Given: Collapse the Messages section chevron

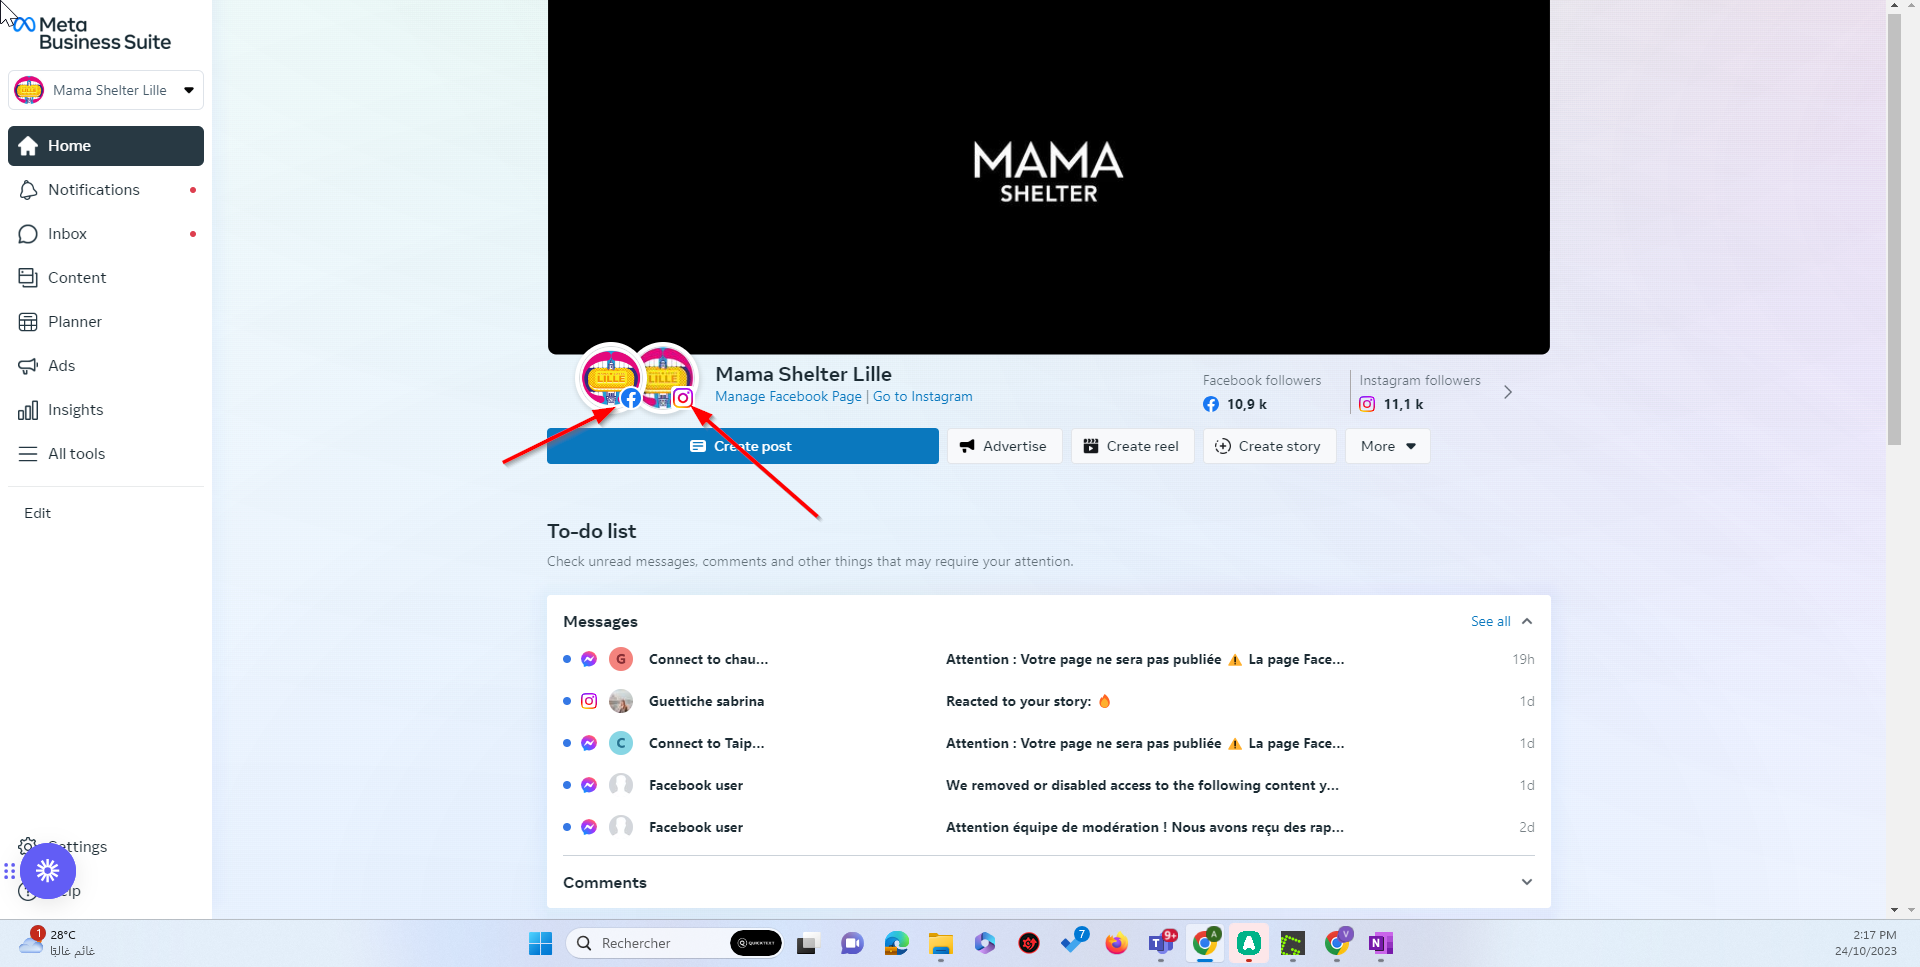Looking at the screenshot, I should point(1527,621).
